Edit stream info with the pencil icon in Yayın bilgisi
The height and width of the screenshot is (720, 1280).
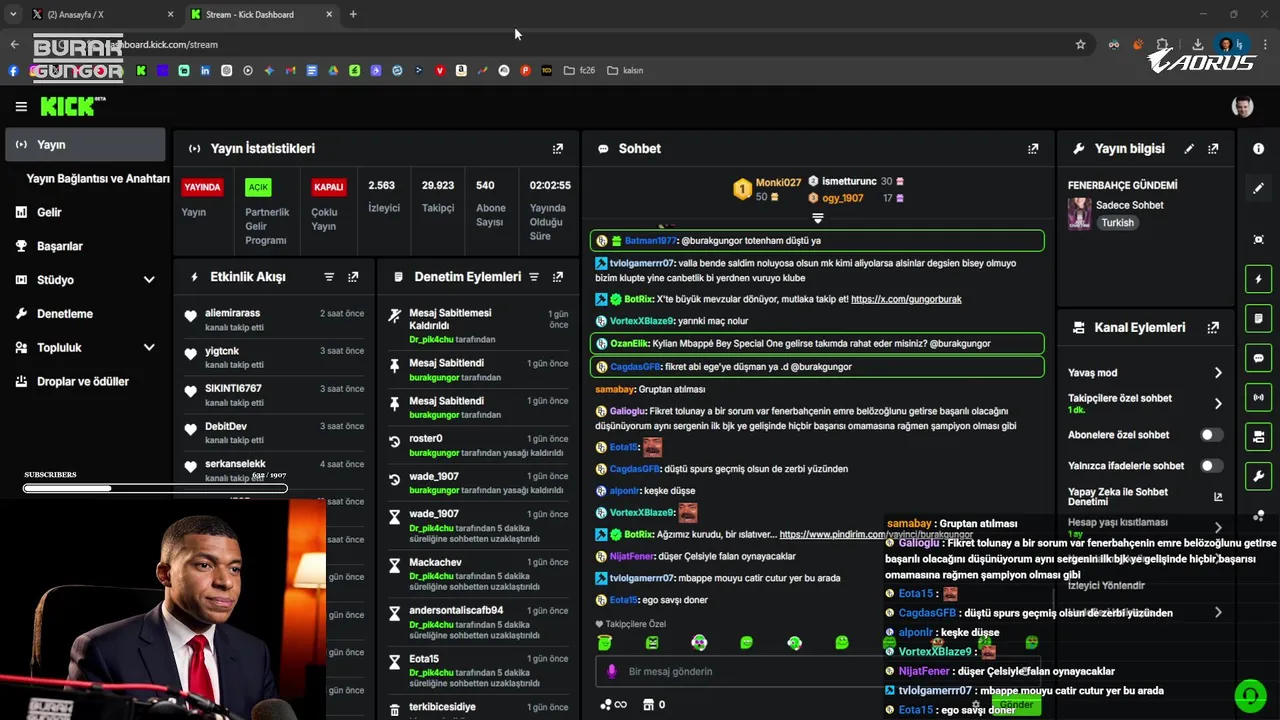pyautogui.click(x=1189, y=148)
